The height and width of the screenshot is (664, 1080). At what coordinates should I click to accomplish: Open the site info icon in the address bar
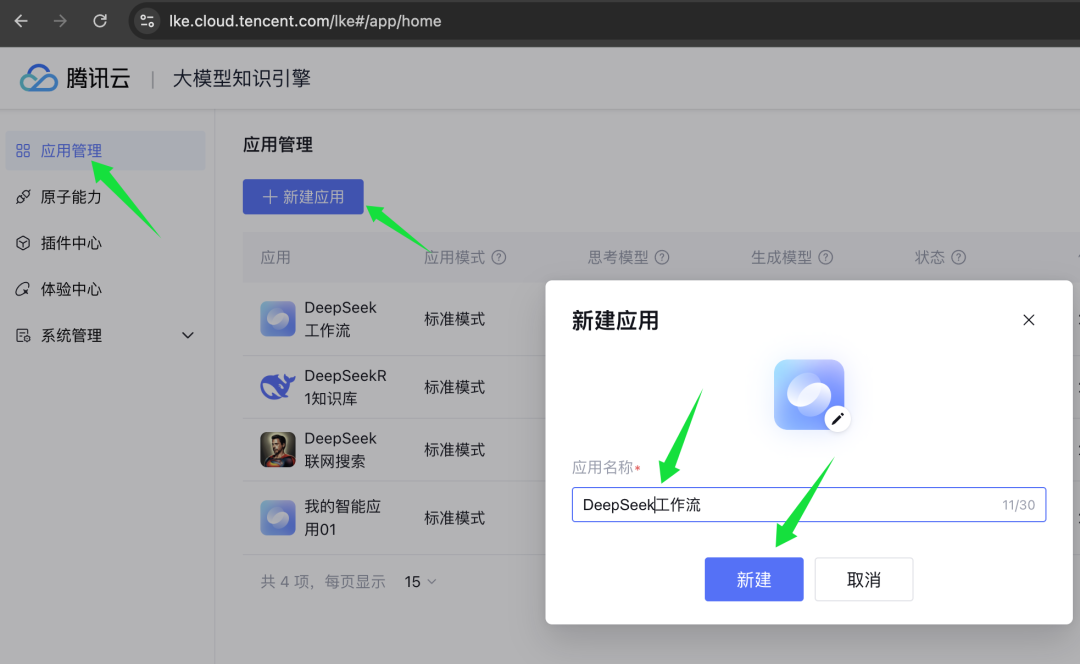point(147,21)
